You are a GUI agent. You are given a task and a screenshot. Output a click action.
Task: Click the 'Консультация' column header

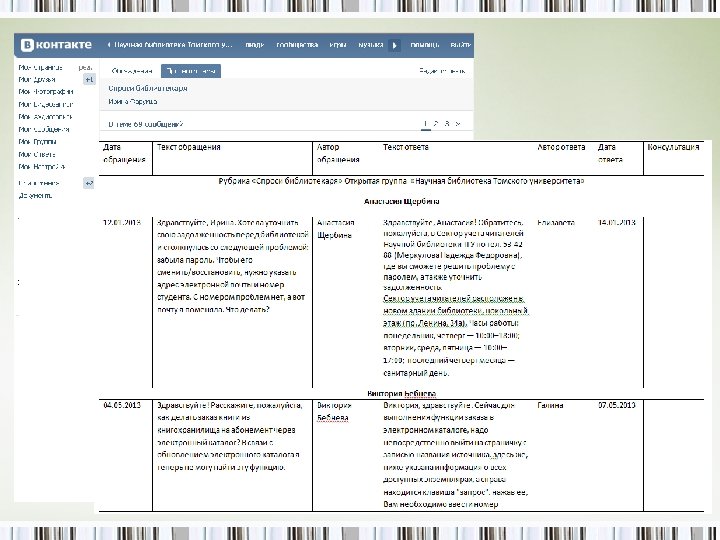[673, 147]
